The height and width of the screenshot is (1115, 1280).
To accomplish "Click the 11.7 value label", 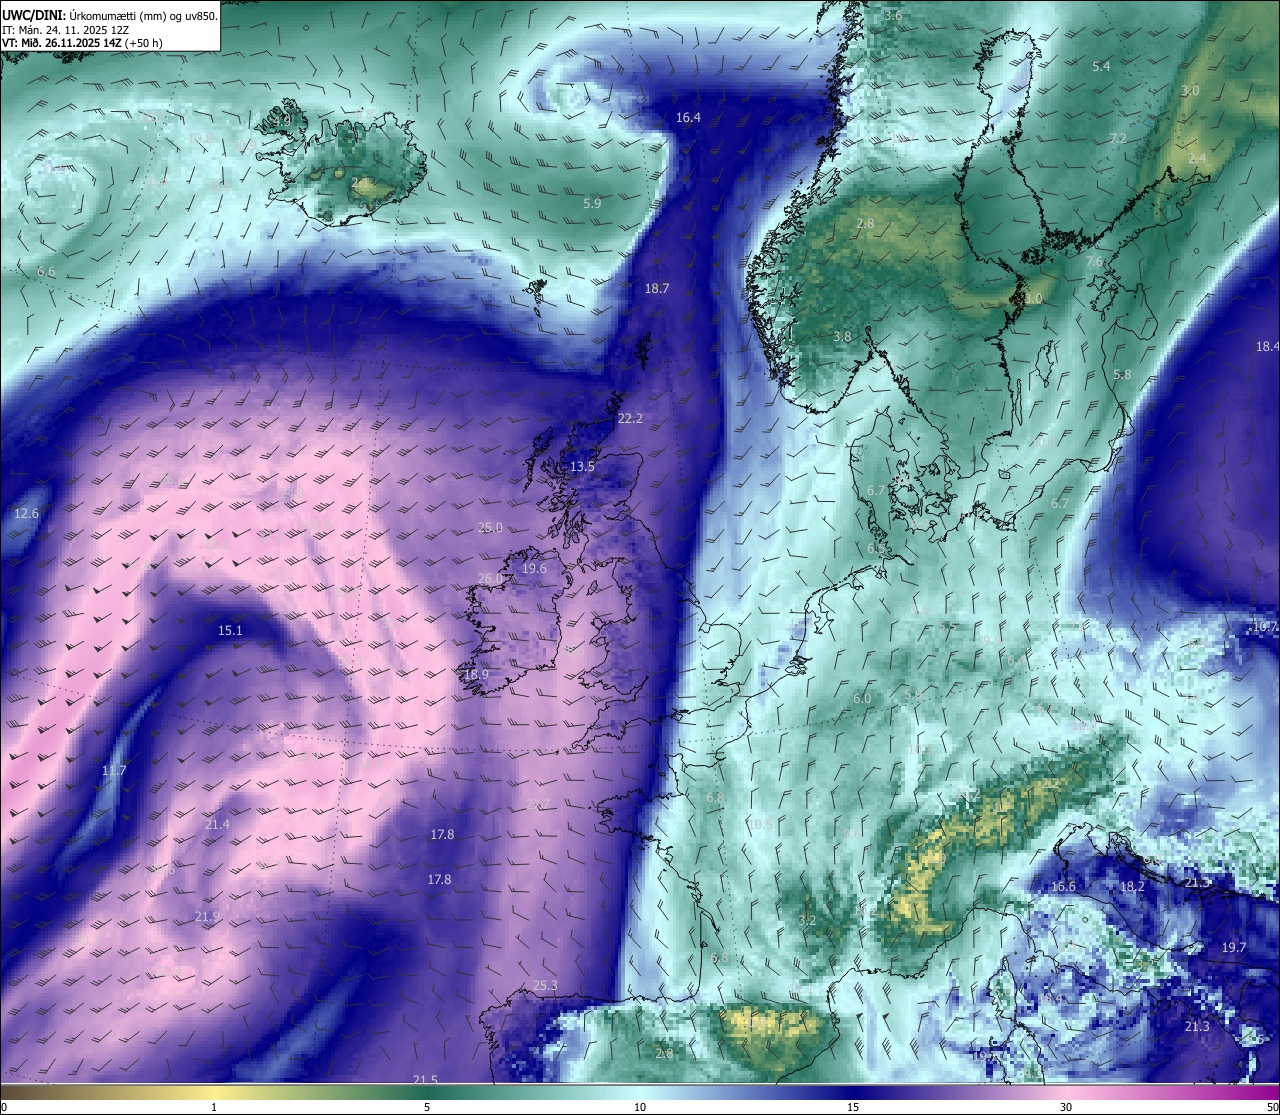I will [x=114, y=770].
